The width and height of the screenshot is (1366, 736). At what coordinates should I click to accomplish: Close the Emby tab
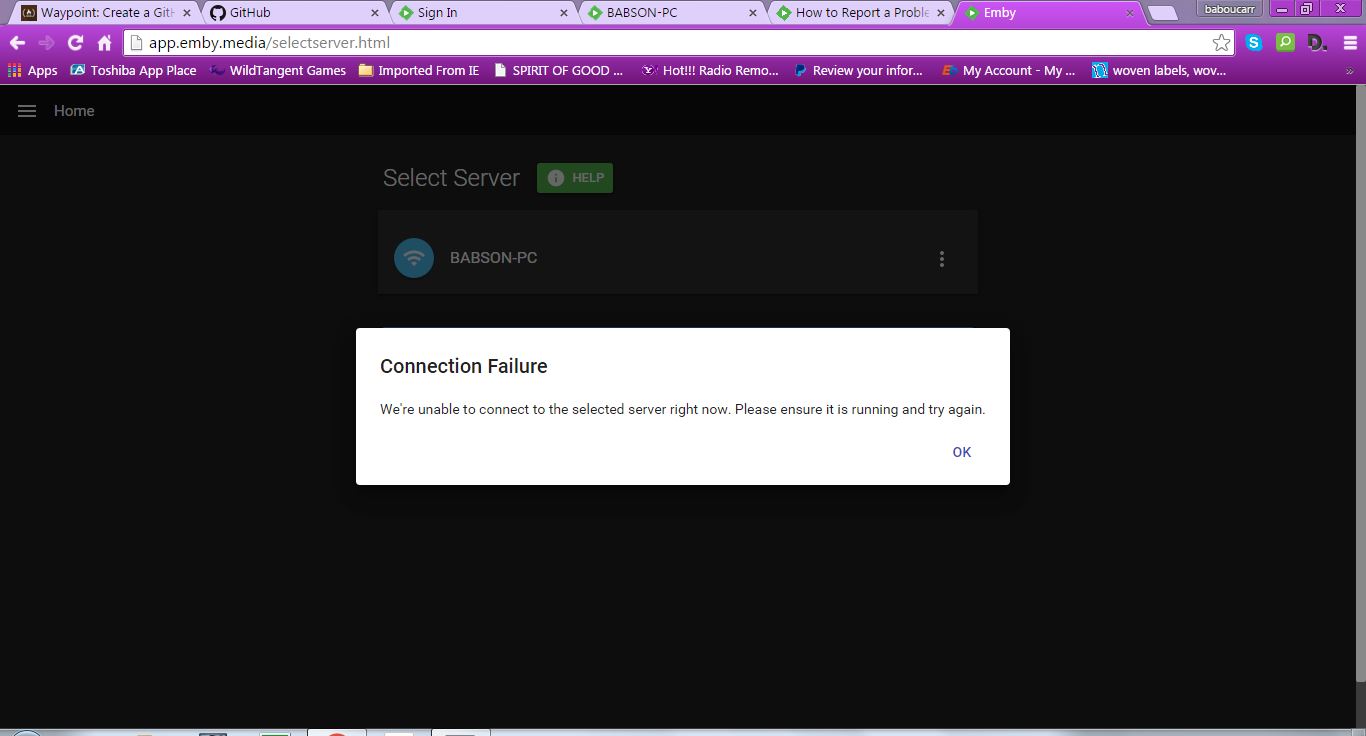tap(1130, 13)
